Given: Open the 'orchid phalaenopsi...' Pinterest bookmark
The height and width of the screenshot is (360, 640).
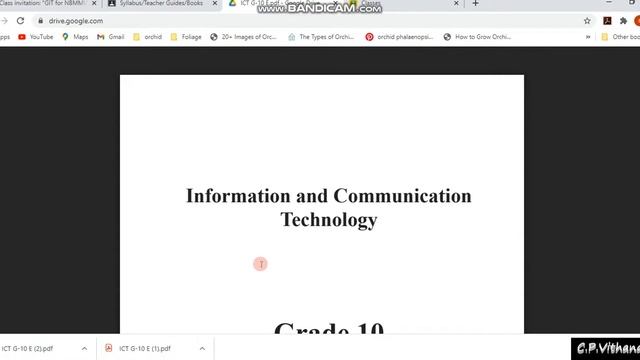Looking at the screenshot, I should click(399, 37).
